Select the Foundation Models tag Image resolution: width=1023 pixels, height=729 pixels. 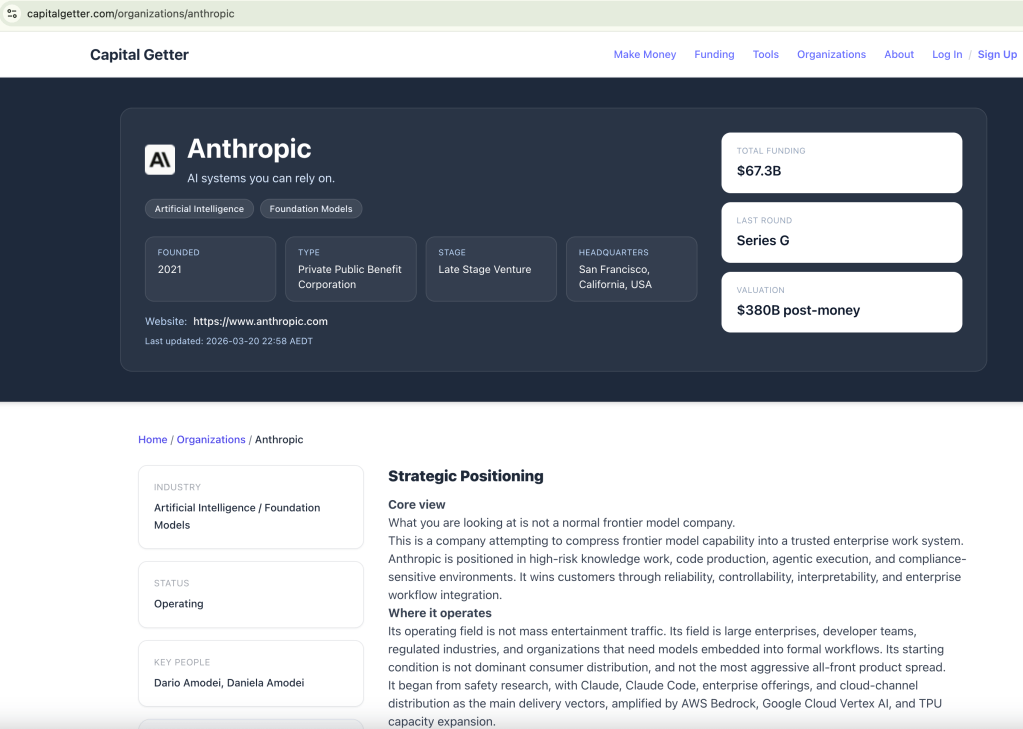(311, 209)
